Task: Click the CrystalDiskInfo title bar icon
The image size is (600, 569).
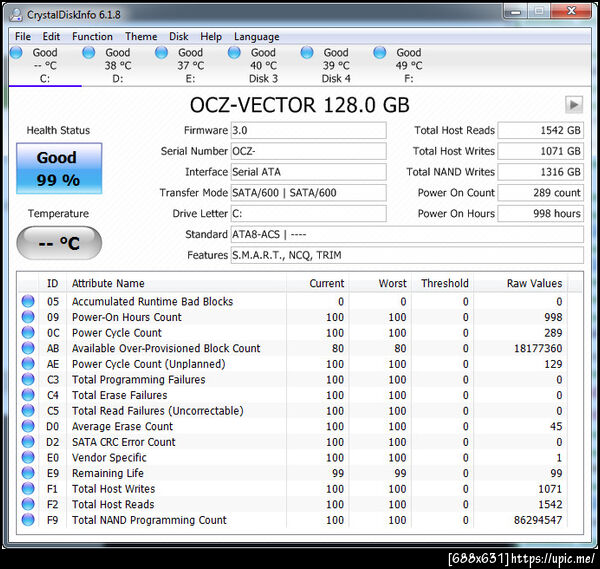Action: click(16, 15)
